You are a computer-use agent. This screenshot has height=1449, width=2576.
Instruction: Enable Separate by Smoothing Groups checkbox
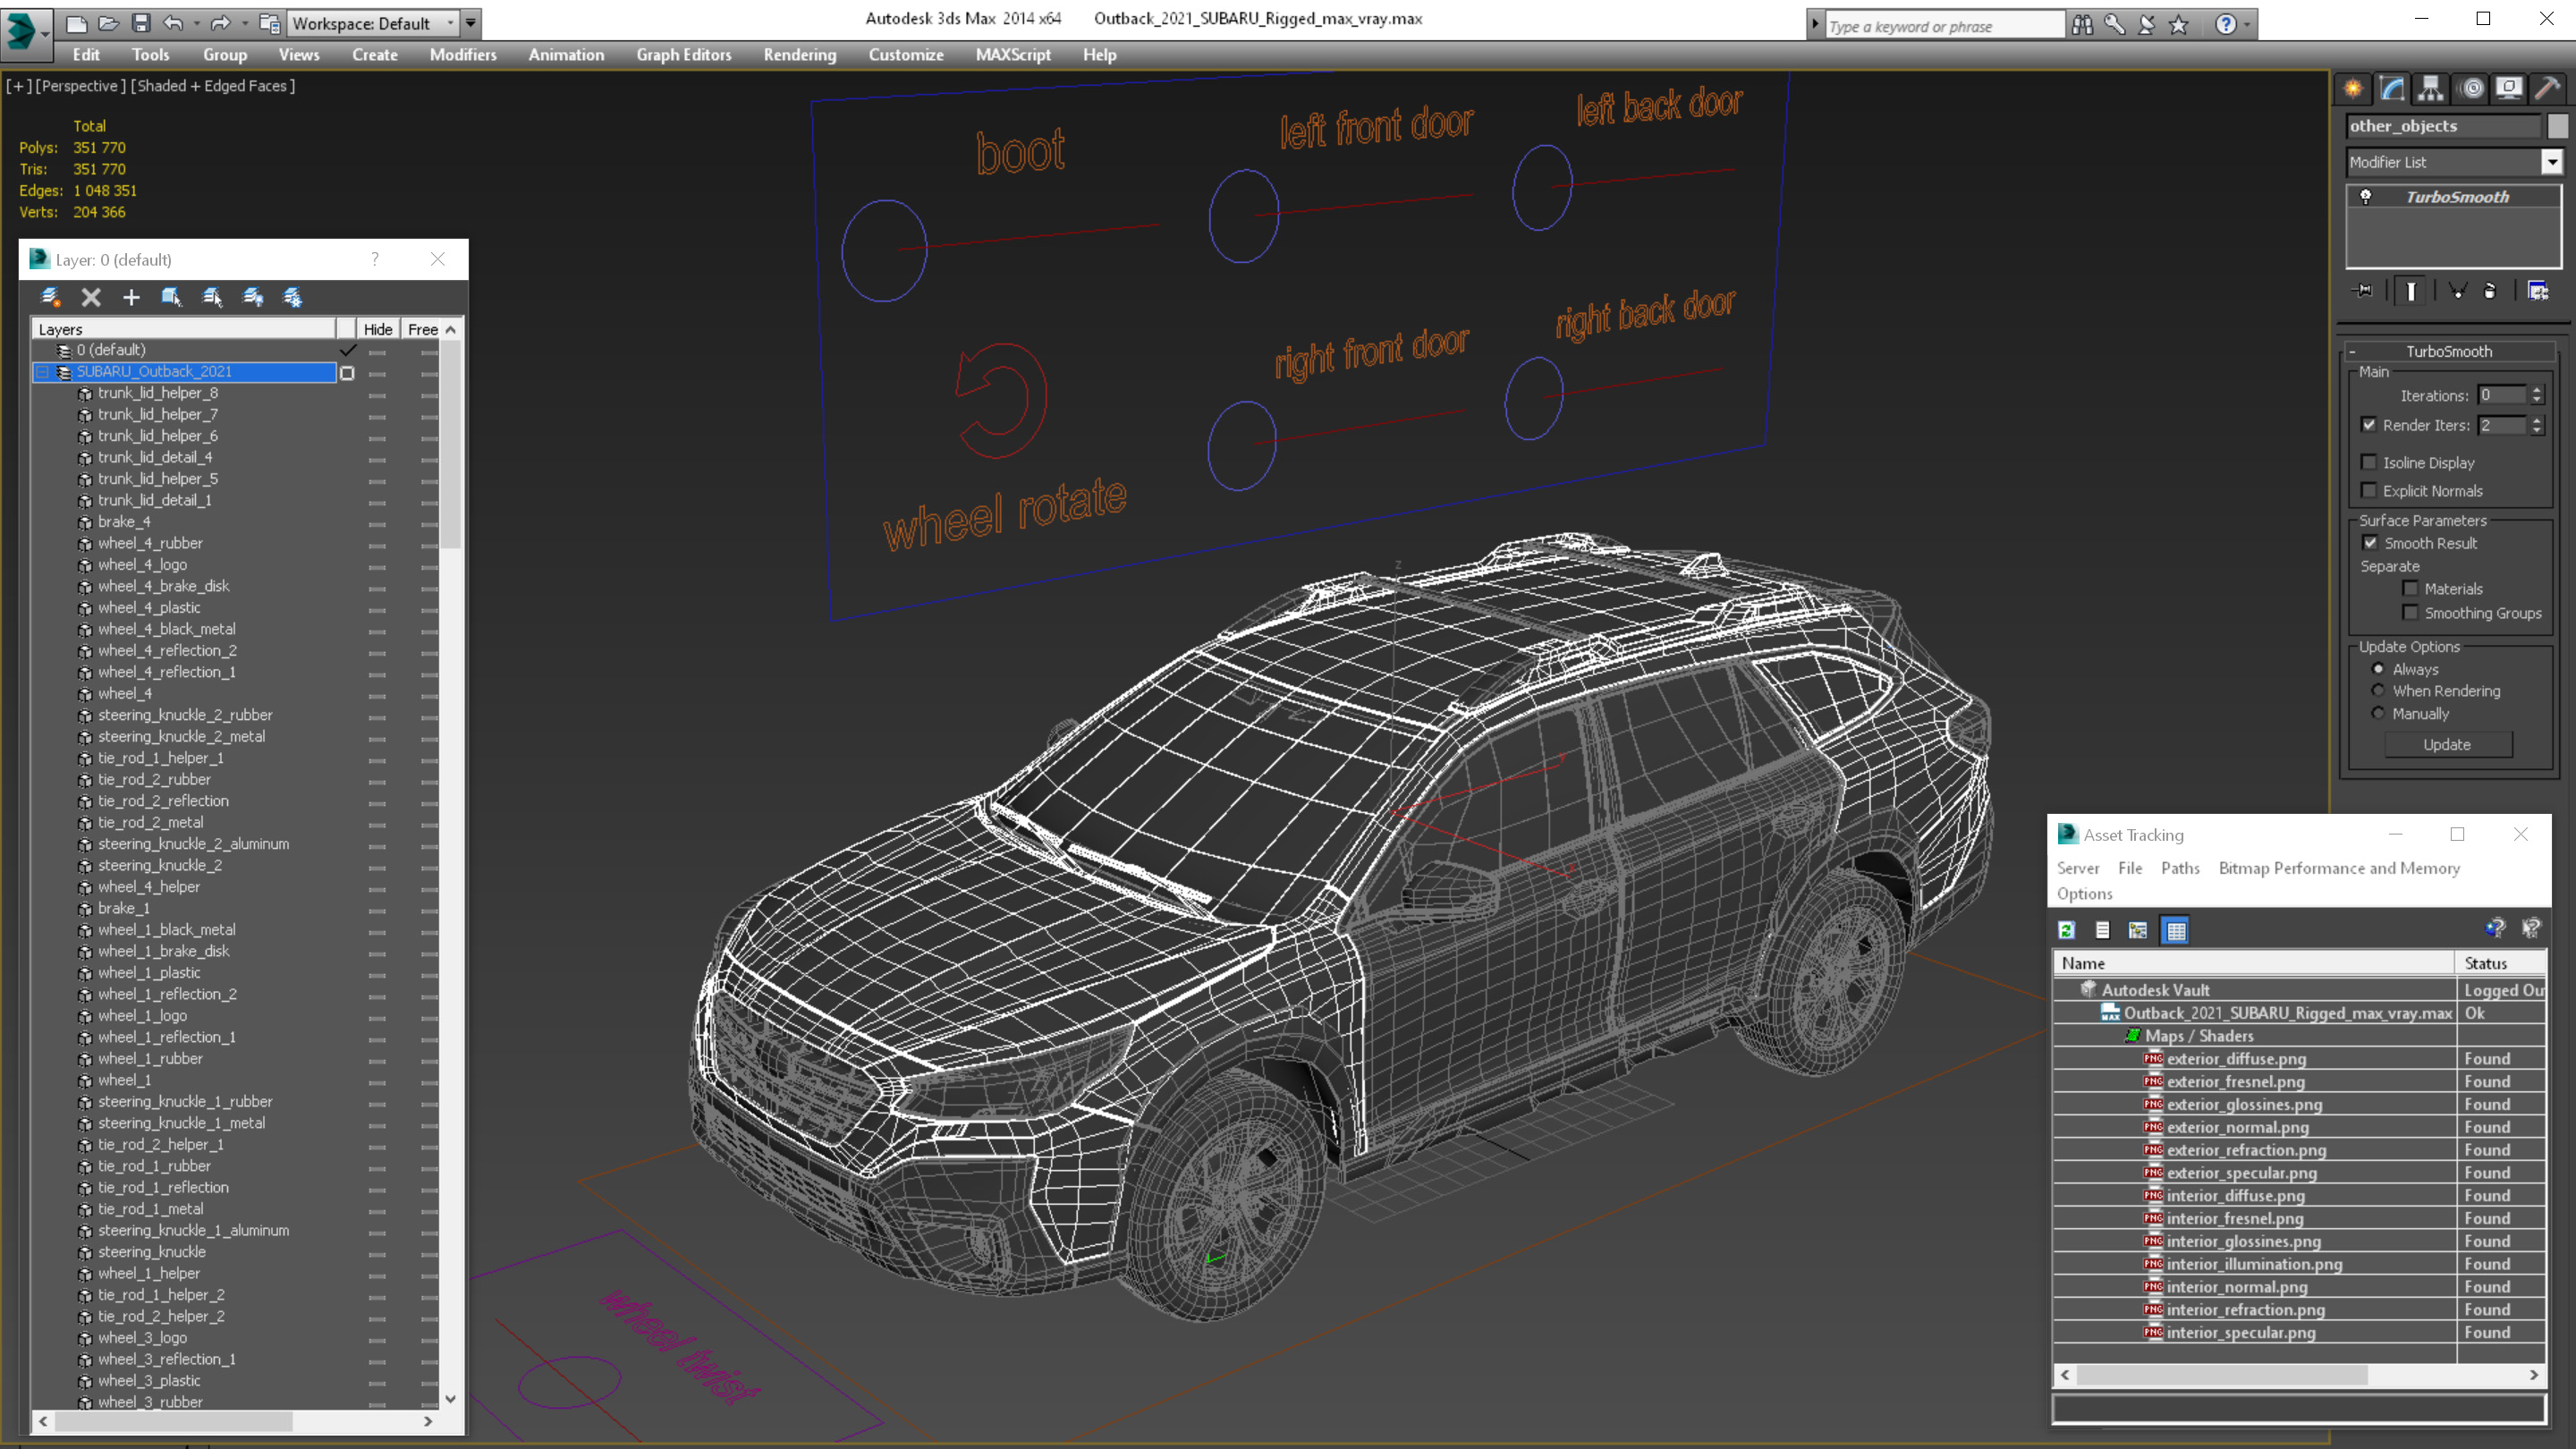tap(2410, 613)
